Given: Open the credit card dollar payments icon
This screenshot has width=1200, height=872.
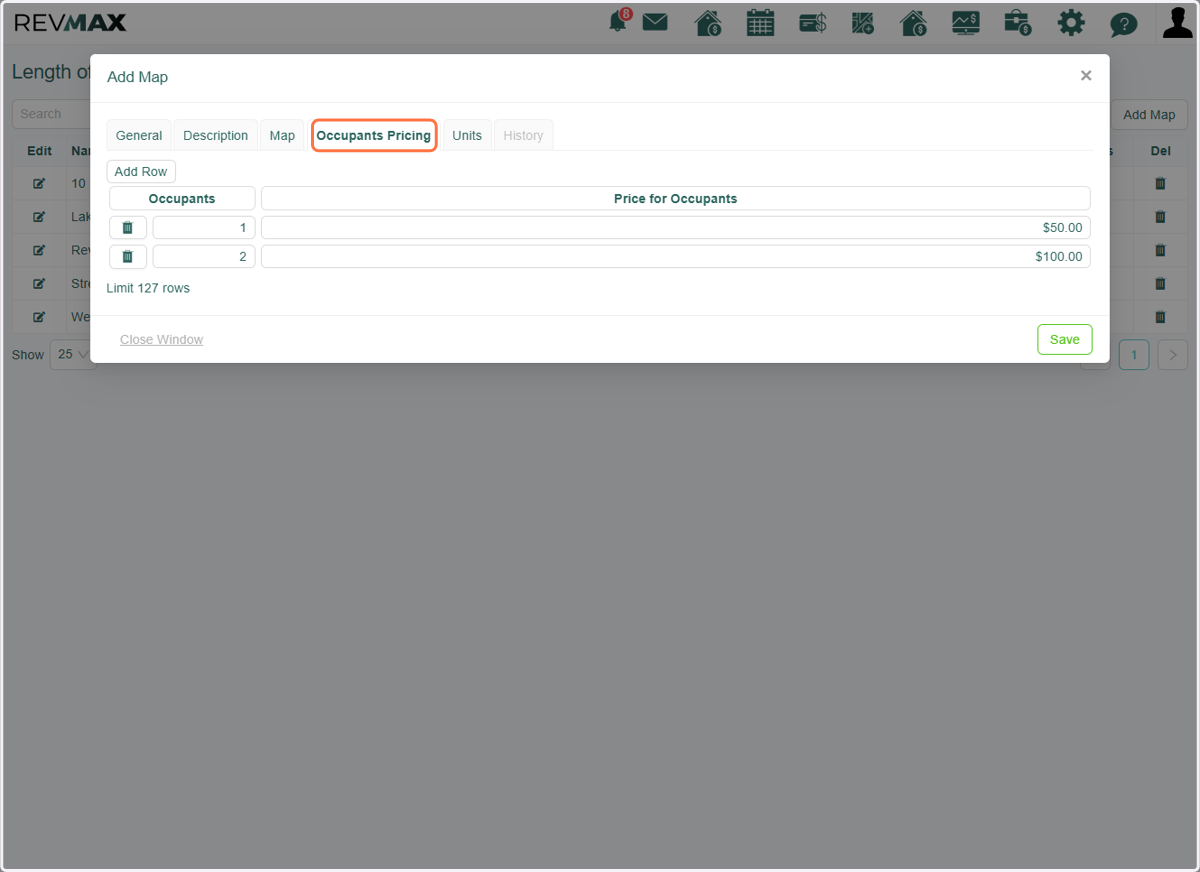Looking at the screenshot, I should [x=813, y=22].
